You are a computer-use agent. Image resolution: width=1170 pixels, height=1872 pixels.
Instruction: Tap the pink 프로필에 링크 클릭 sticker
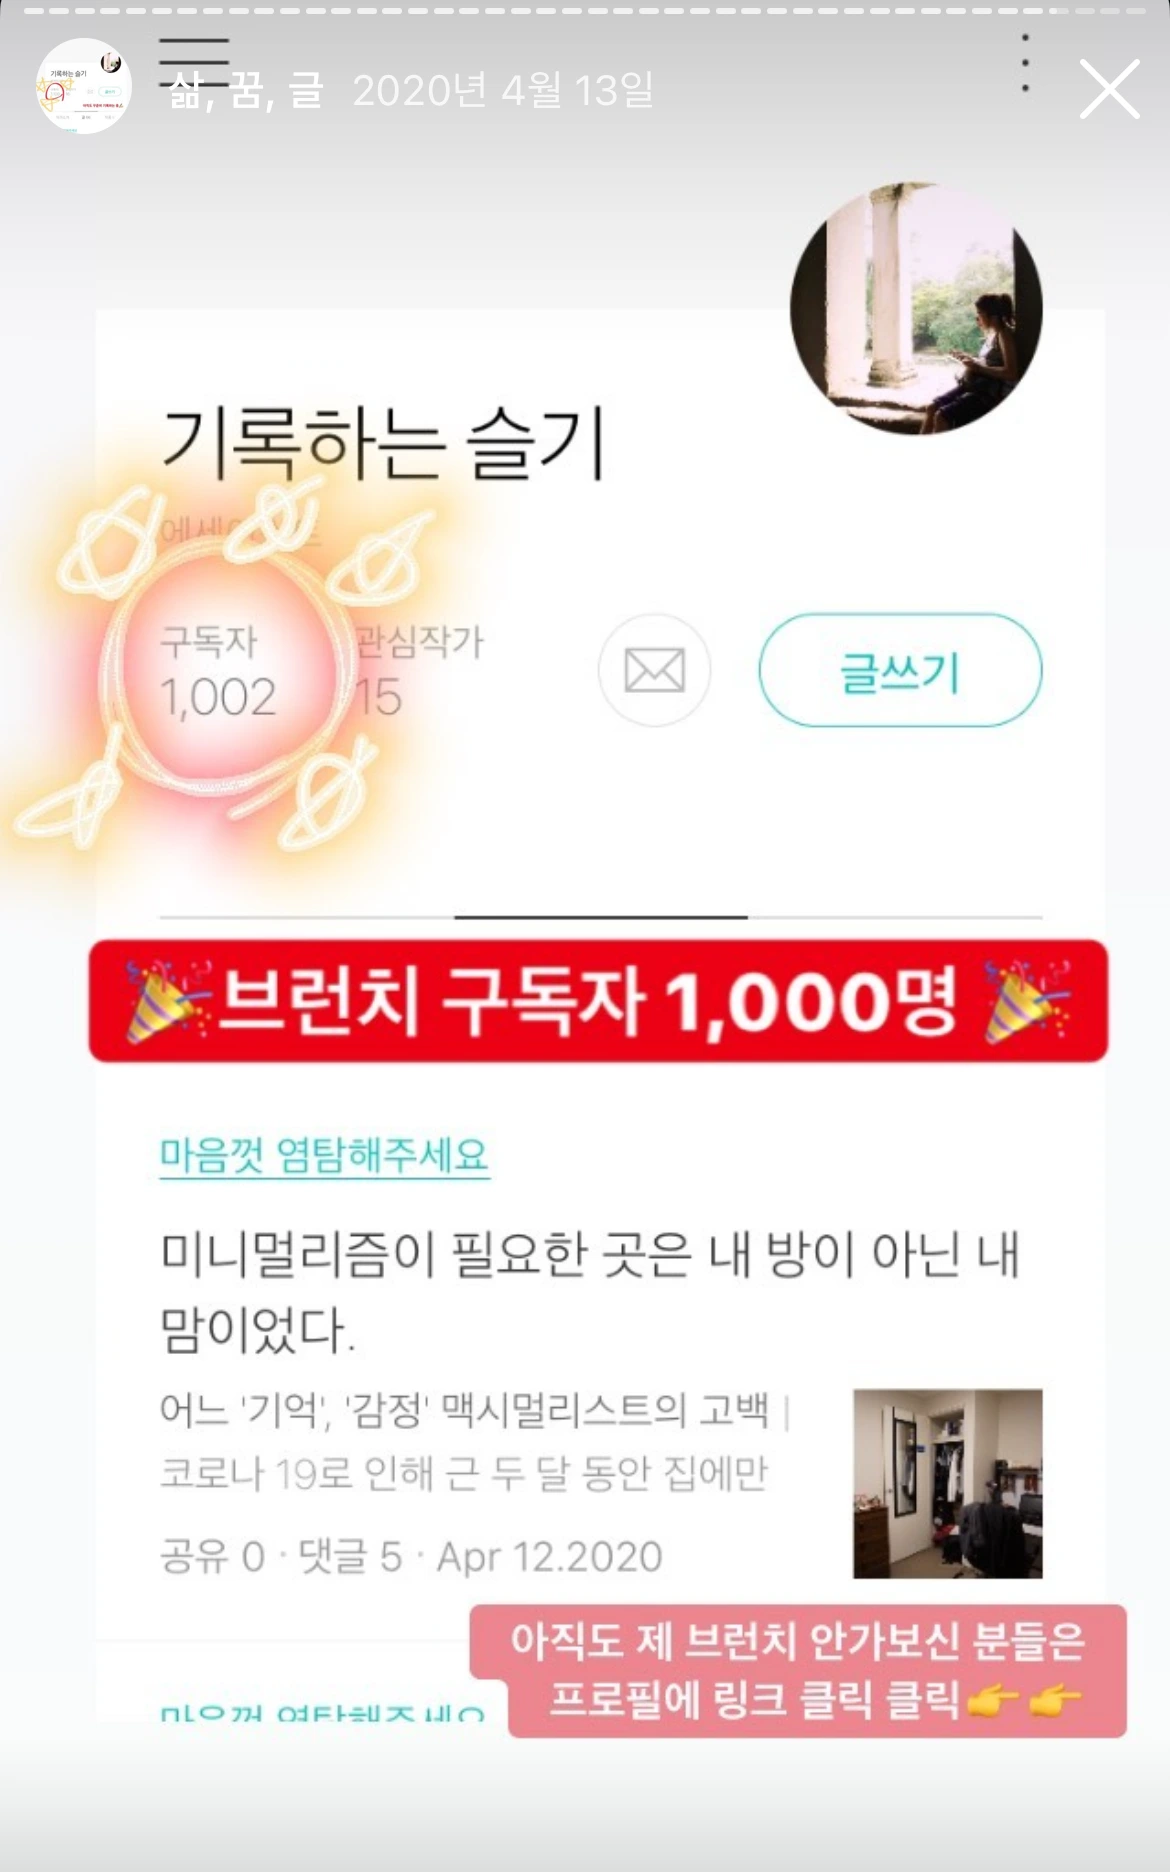coord(798,1670)
